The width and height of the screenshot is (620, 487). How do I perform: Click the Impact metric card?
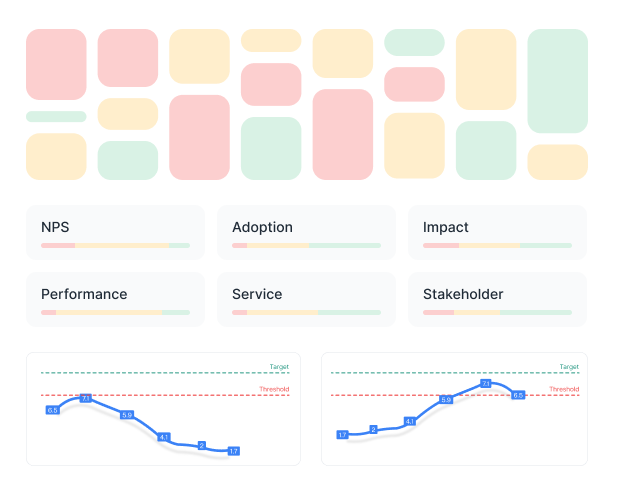point(497,232)
